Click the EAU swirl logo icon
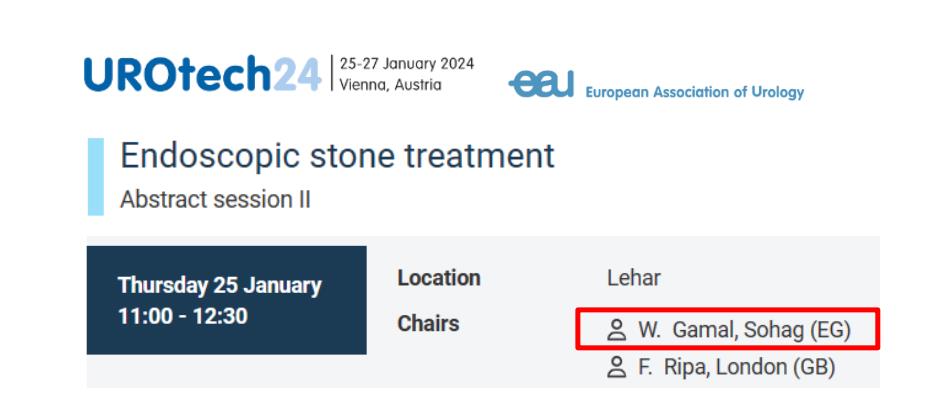Image resolution: width=925 pixels, height=420 pixels. coord(541,86)
